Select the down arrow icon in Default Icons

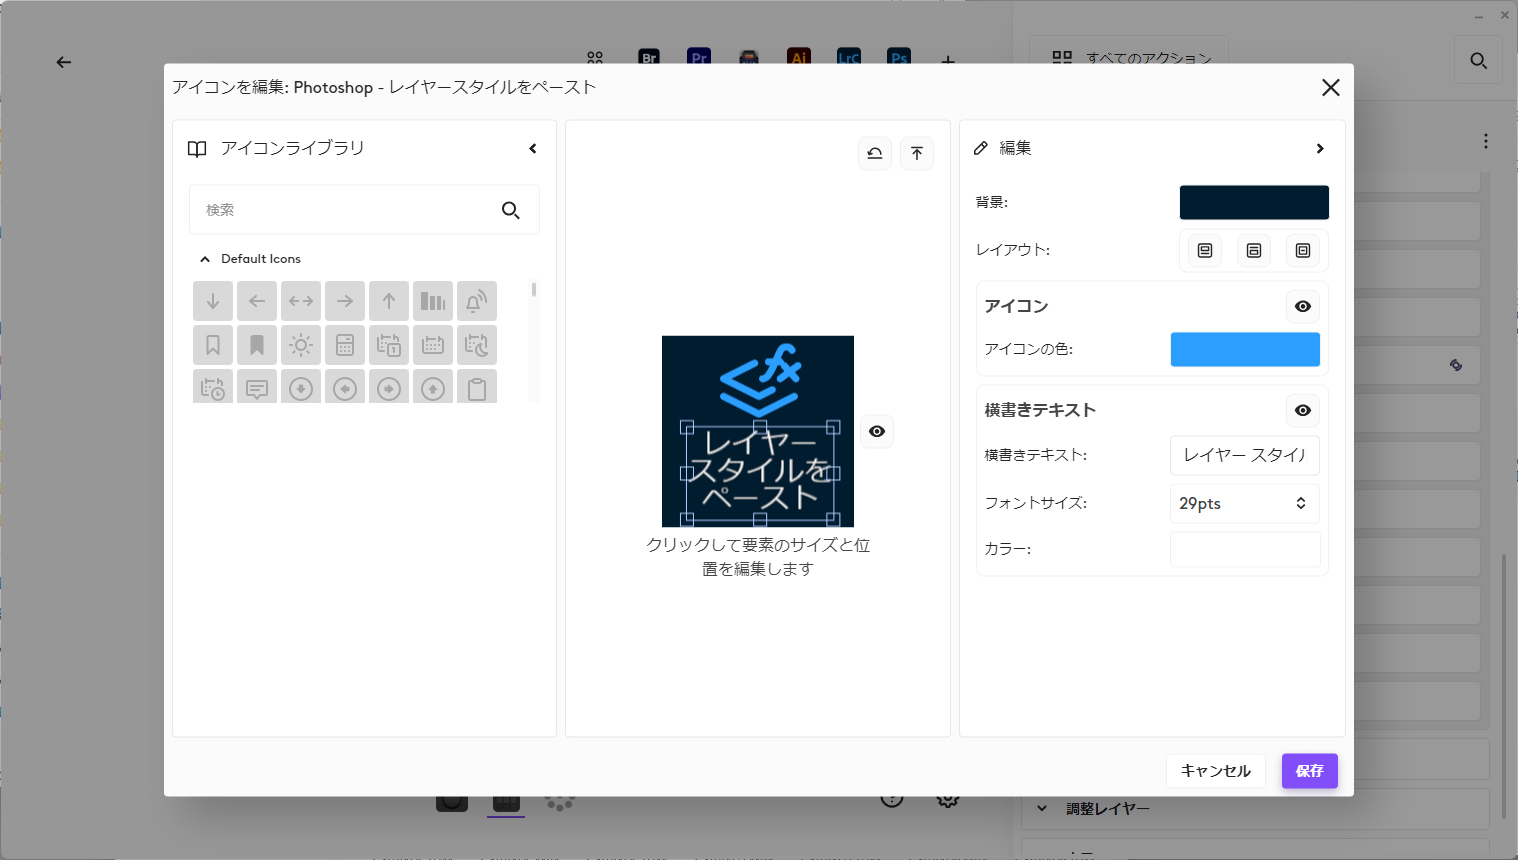click(x=213, y=300)
